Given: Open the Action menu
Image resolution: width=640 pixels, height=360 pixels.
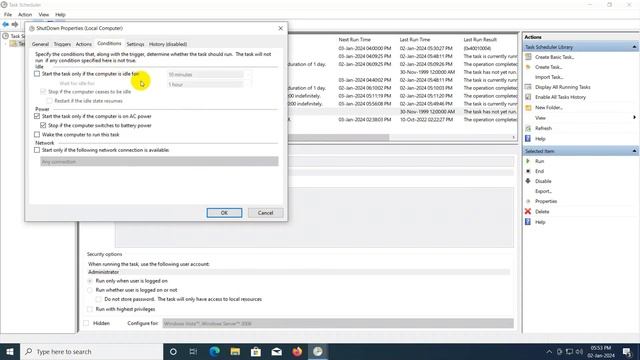Looking at the screenshot, I should (25, 14).
